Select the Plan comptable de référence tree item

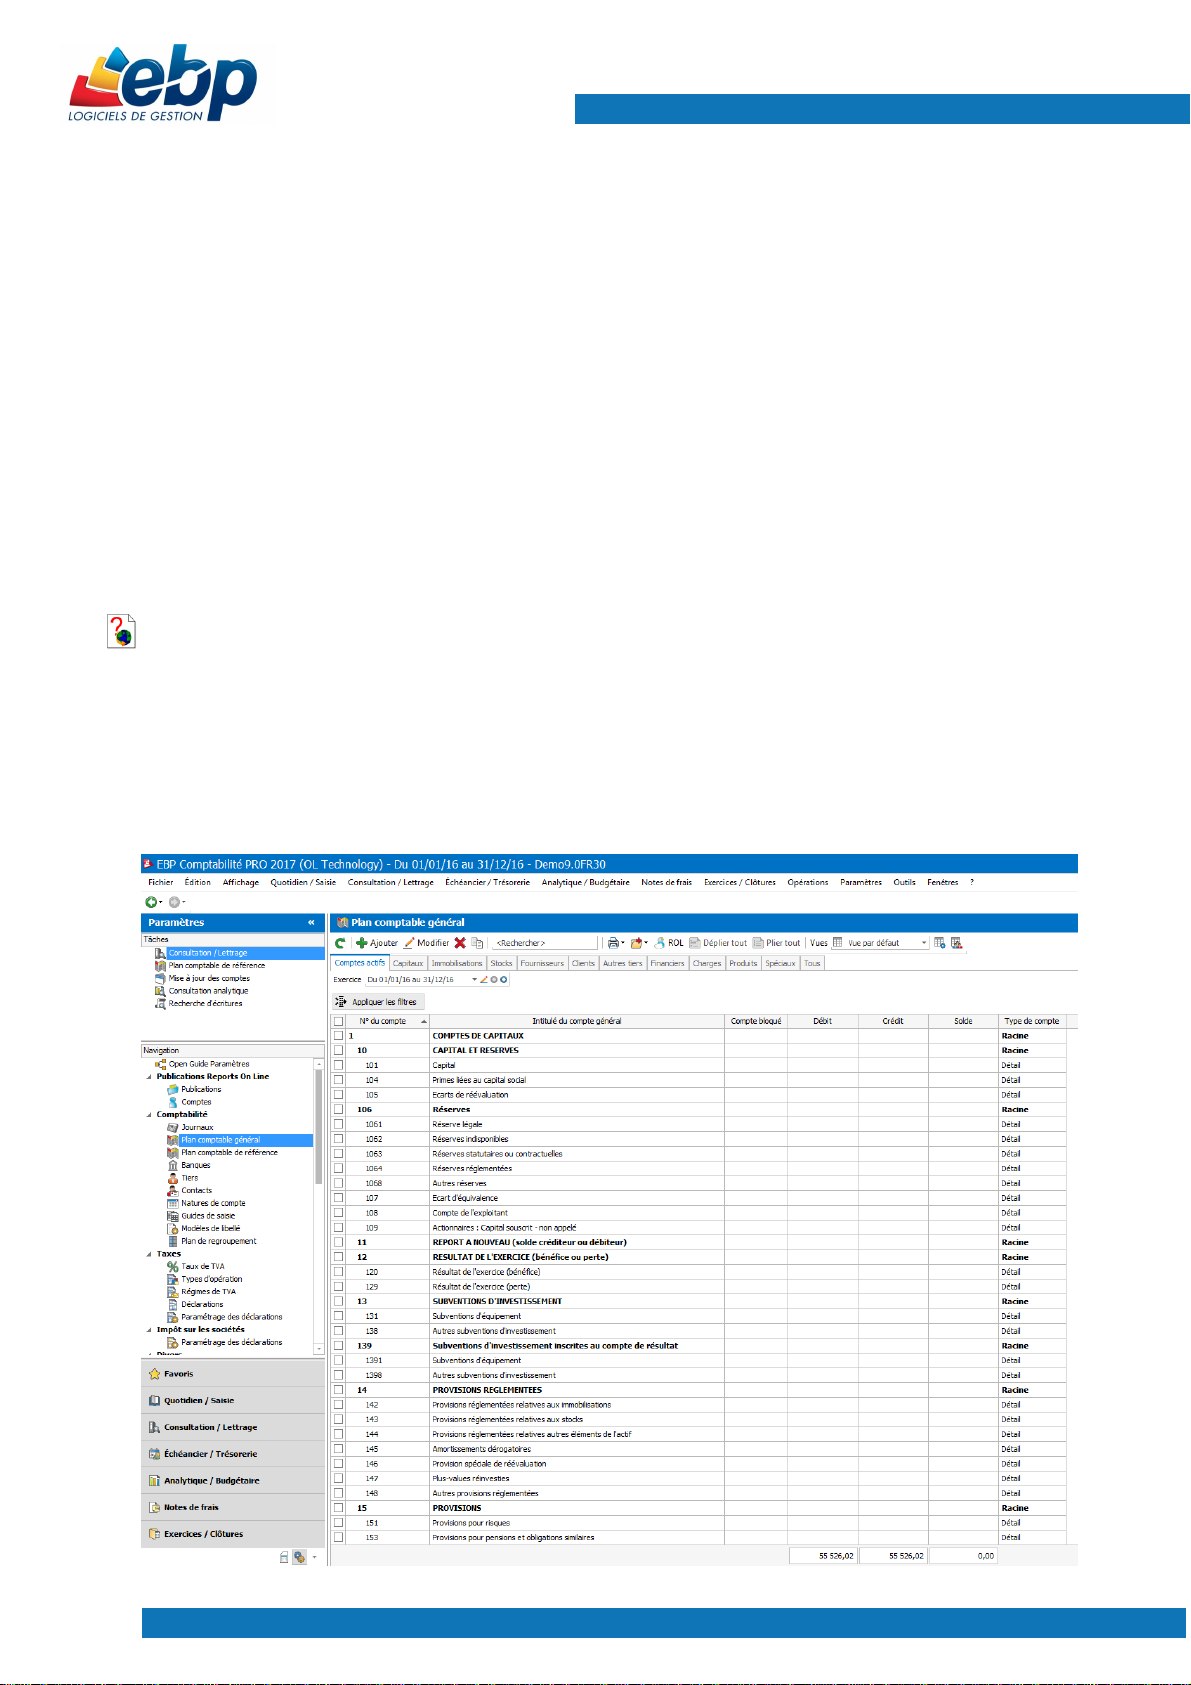pyautogui.click(x=230, y=1153)
